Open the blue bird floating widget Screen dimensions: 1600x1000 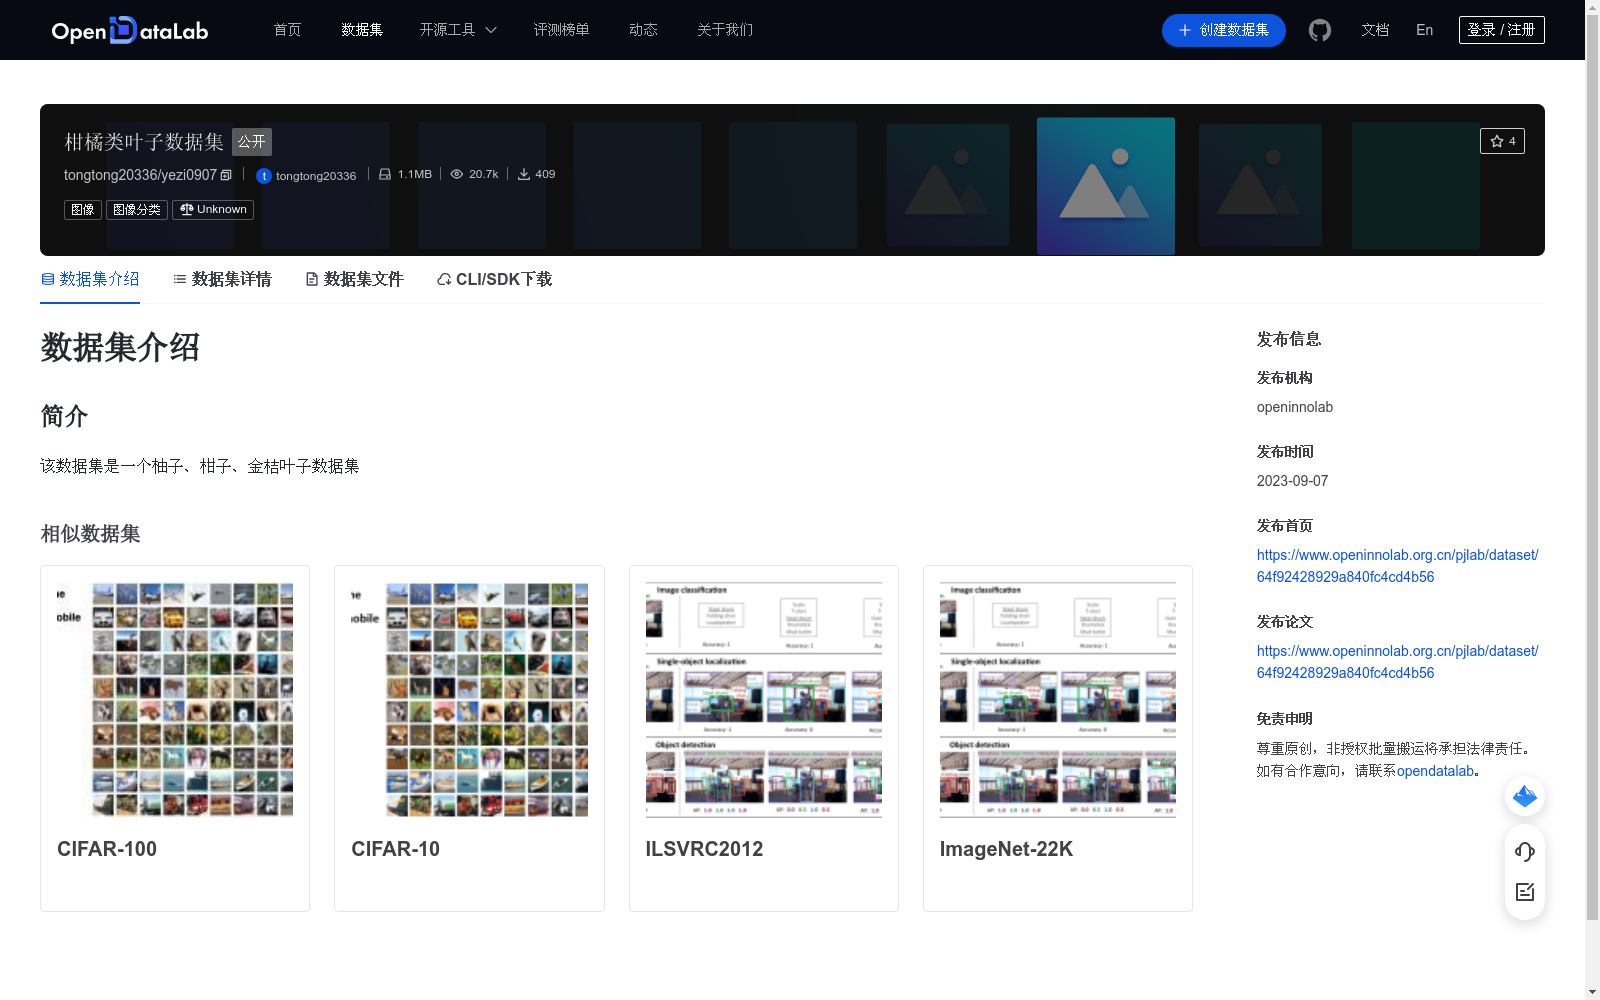(1525, 796)
